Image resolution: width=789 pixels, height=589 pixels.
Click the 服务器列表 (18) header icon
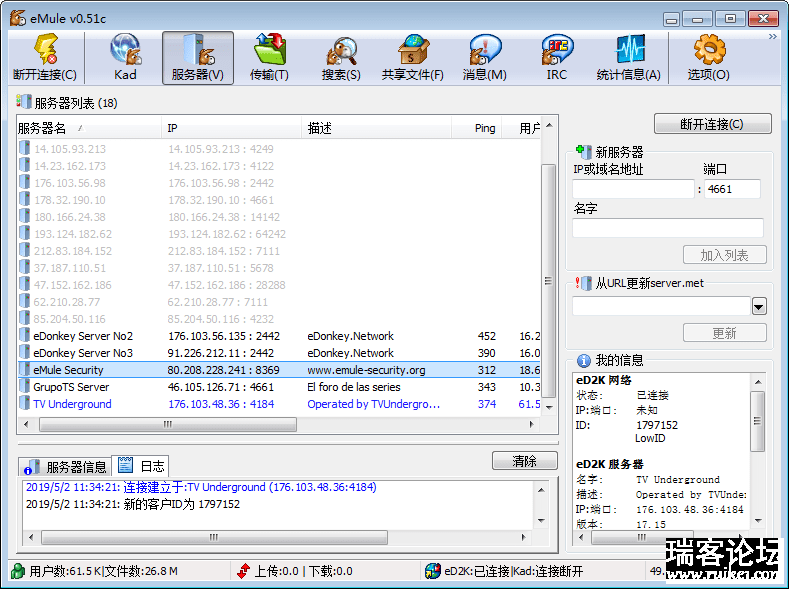point(24,102)
